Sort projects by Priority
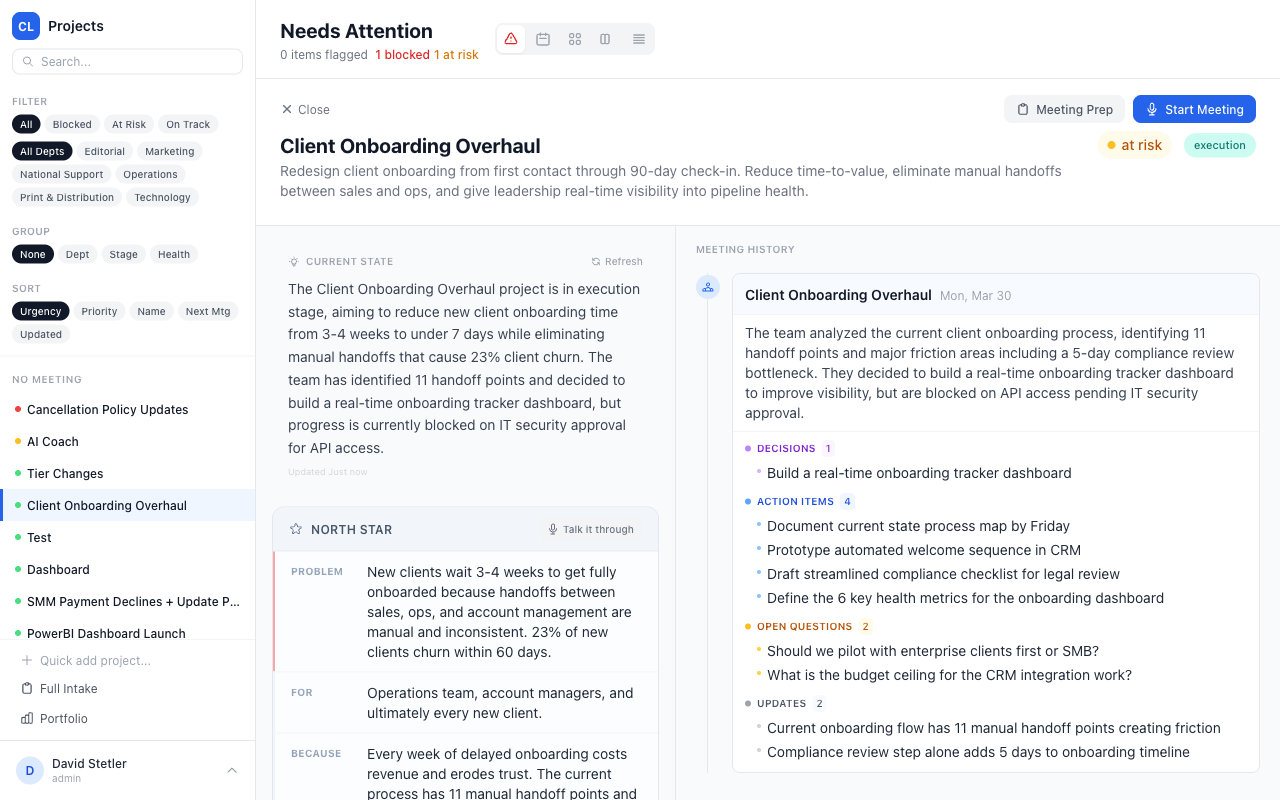Viewport: 1280px width, 800px height. tap(99, 312)
